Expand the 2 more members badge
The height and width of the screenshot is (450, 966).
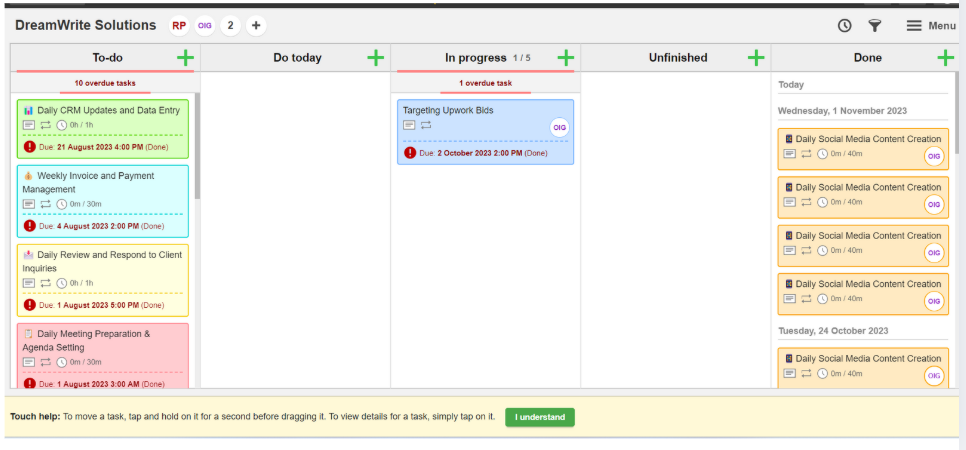[x=231, y=26]
